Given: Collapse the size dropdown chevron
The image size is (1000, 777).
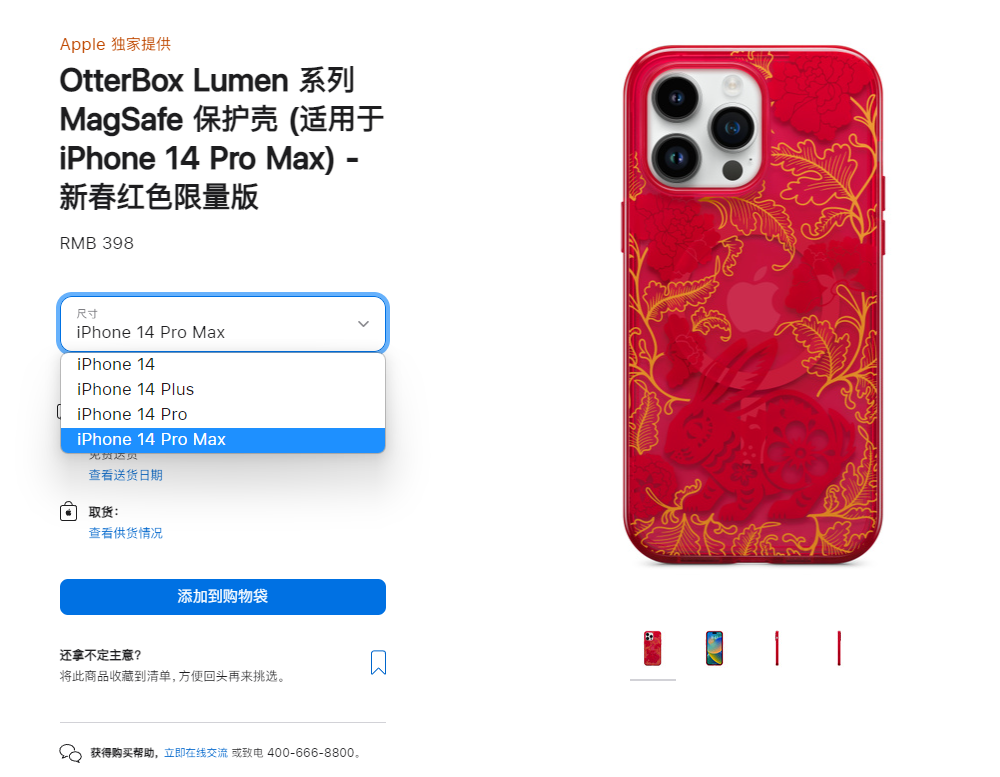Looking at the screenshot, I should [x=364, y=323].
